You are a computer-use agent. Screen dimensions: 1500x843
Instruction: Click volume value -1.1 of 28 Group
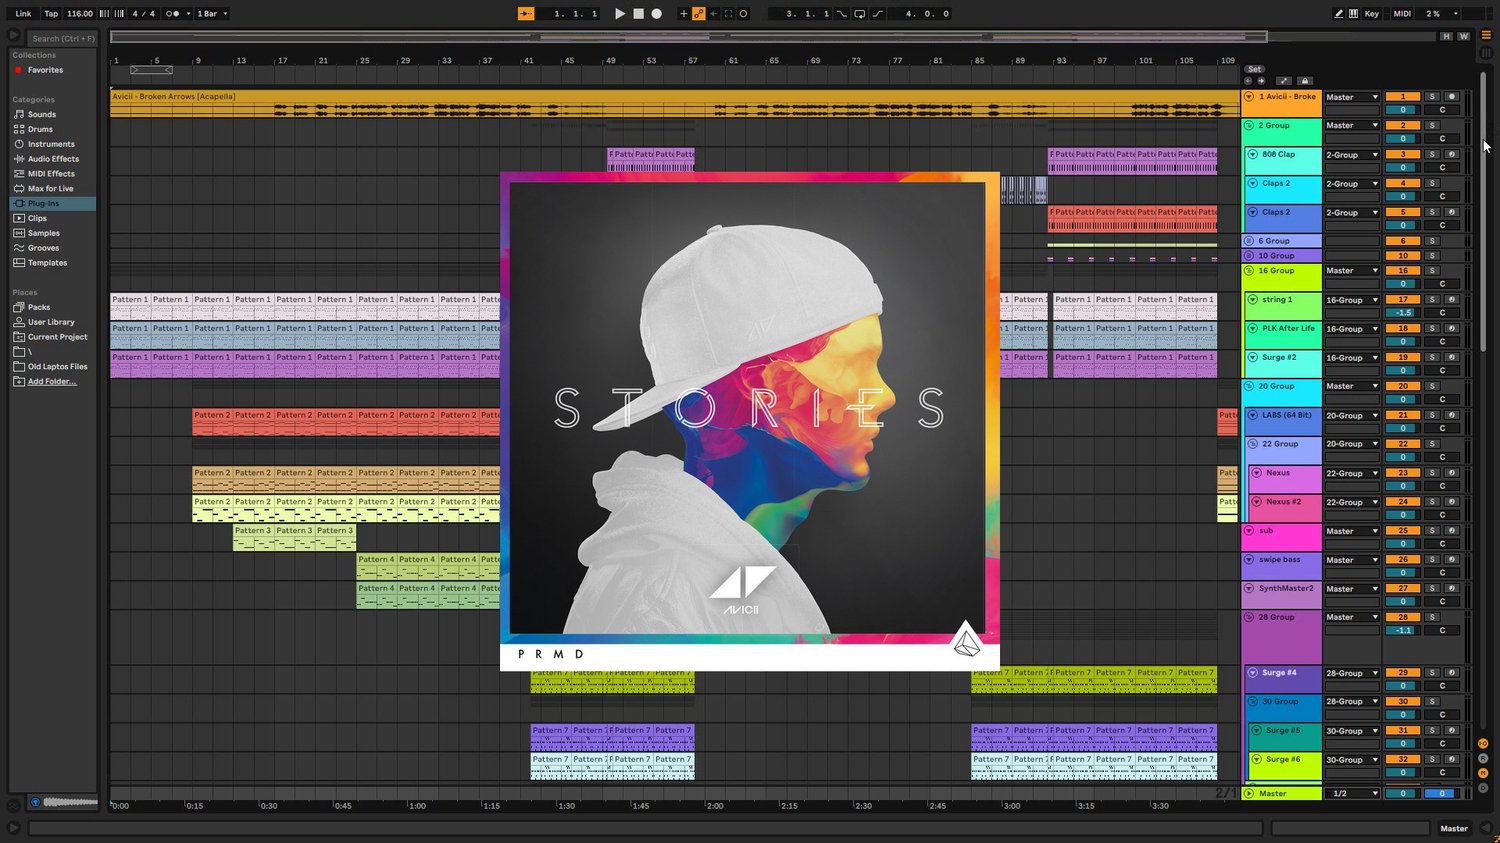[x=1403, y=631]
